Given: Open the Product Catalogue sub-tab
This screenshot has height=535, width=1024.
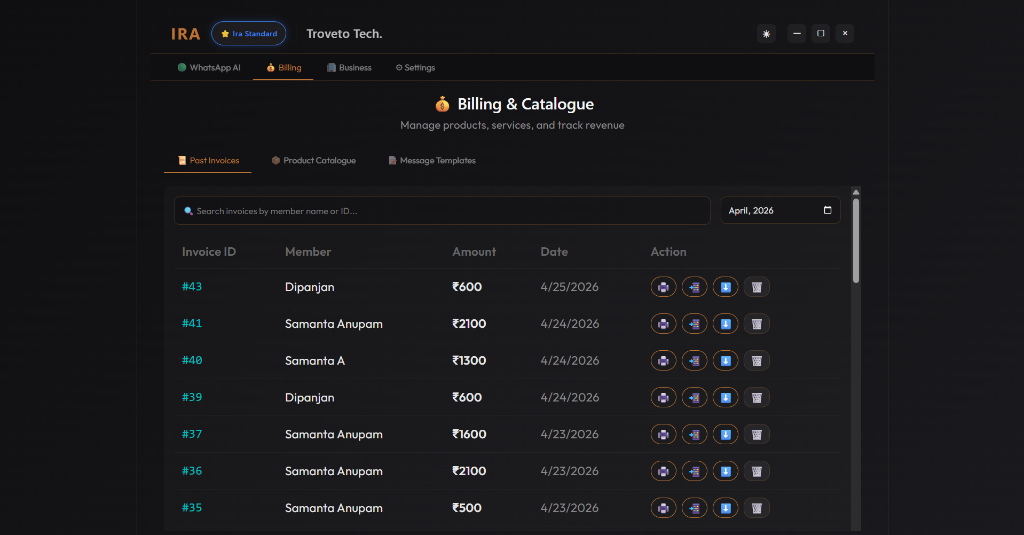Looking at the screenshot, I should (x=313, y=161).
